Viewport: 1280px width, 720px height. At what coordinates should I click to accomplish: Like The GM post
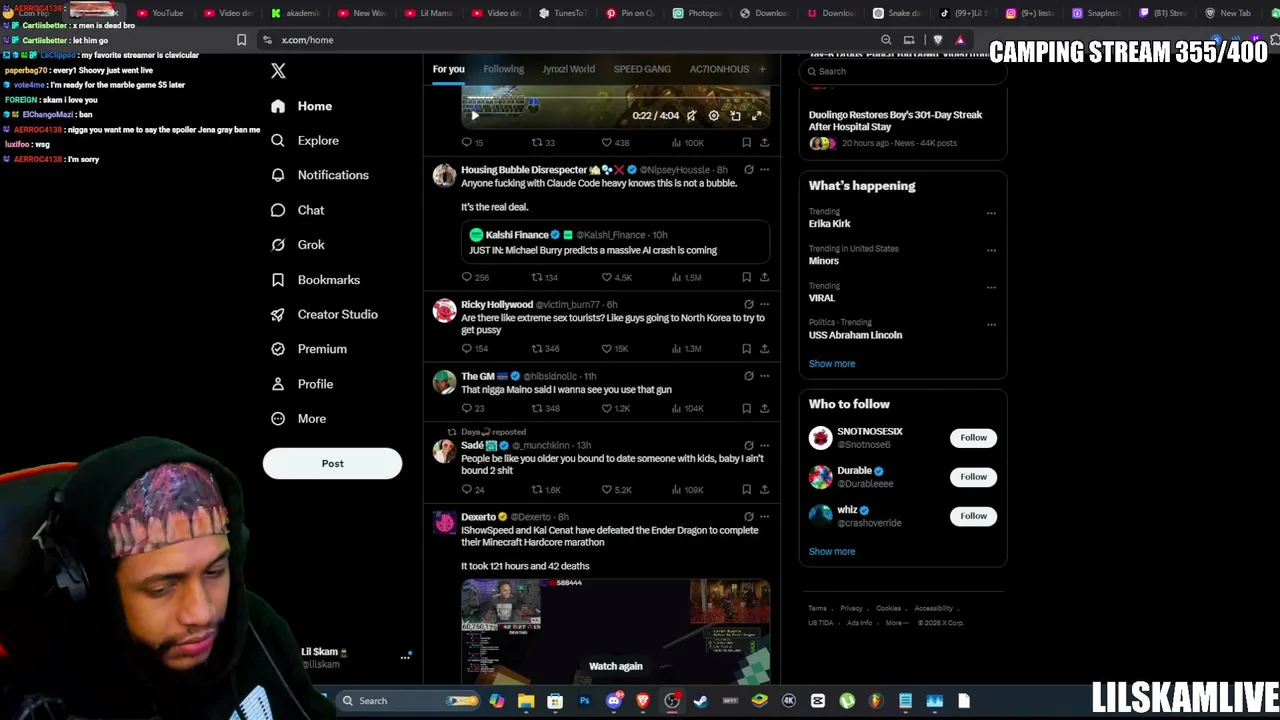tap(616, 408)
